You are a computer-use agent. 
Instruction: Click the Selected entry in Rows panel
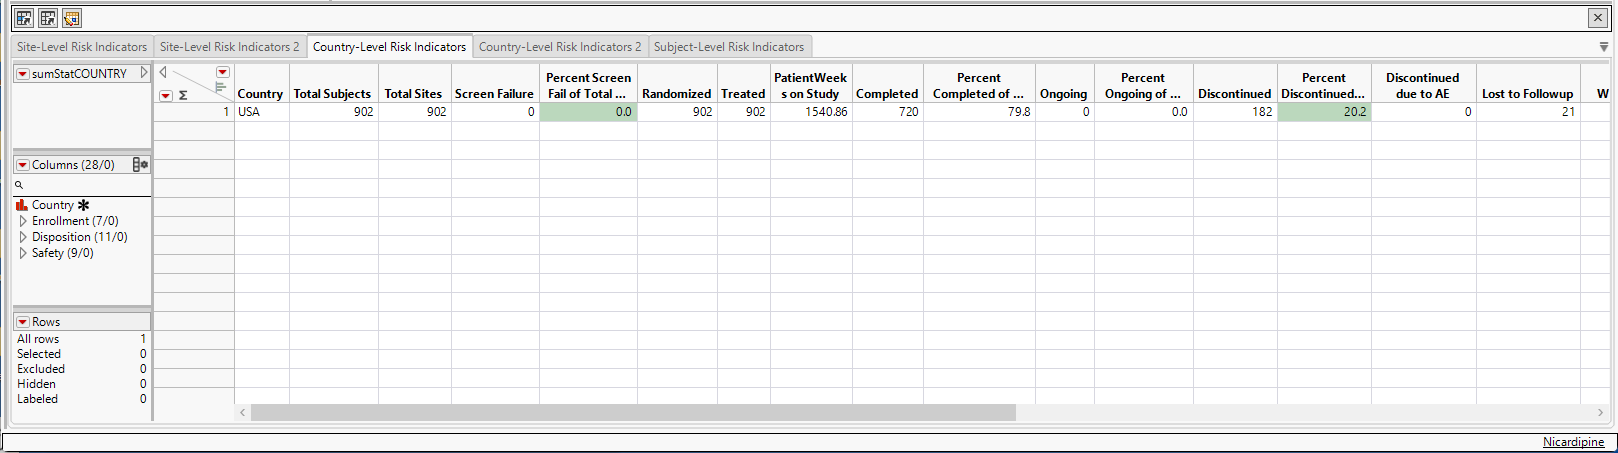click(x=39, y=354)
